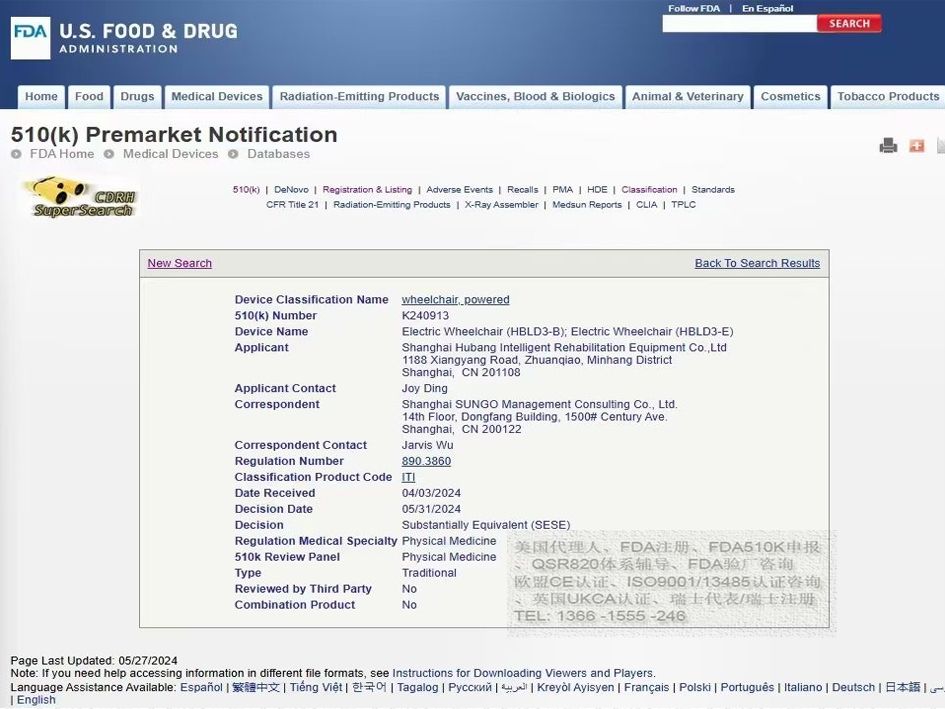Open Instructions for Downloading Viewers and Players
This screenshot has width=945, height=709.
tap(523, 673)
